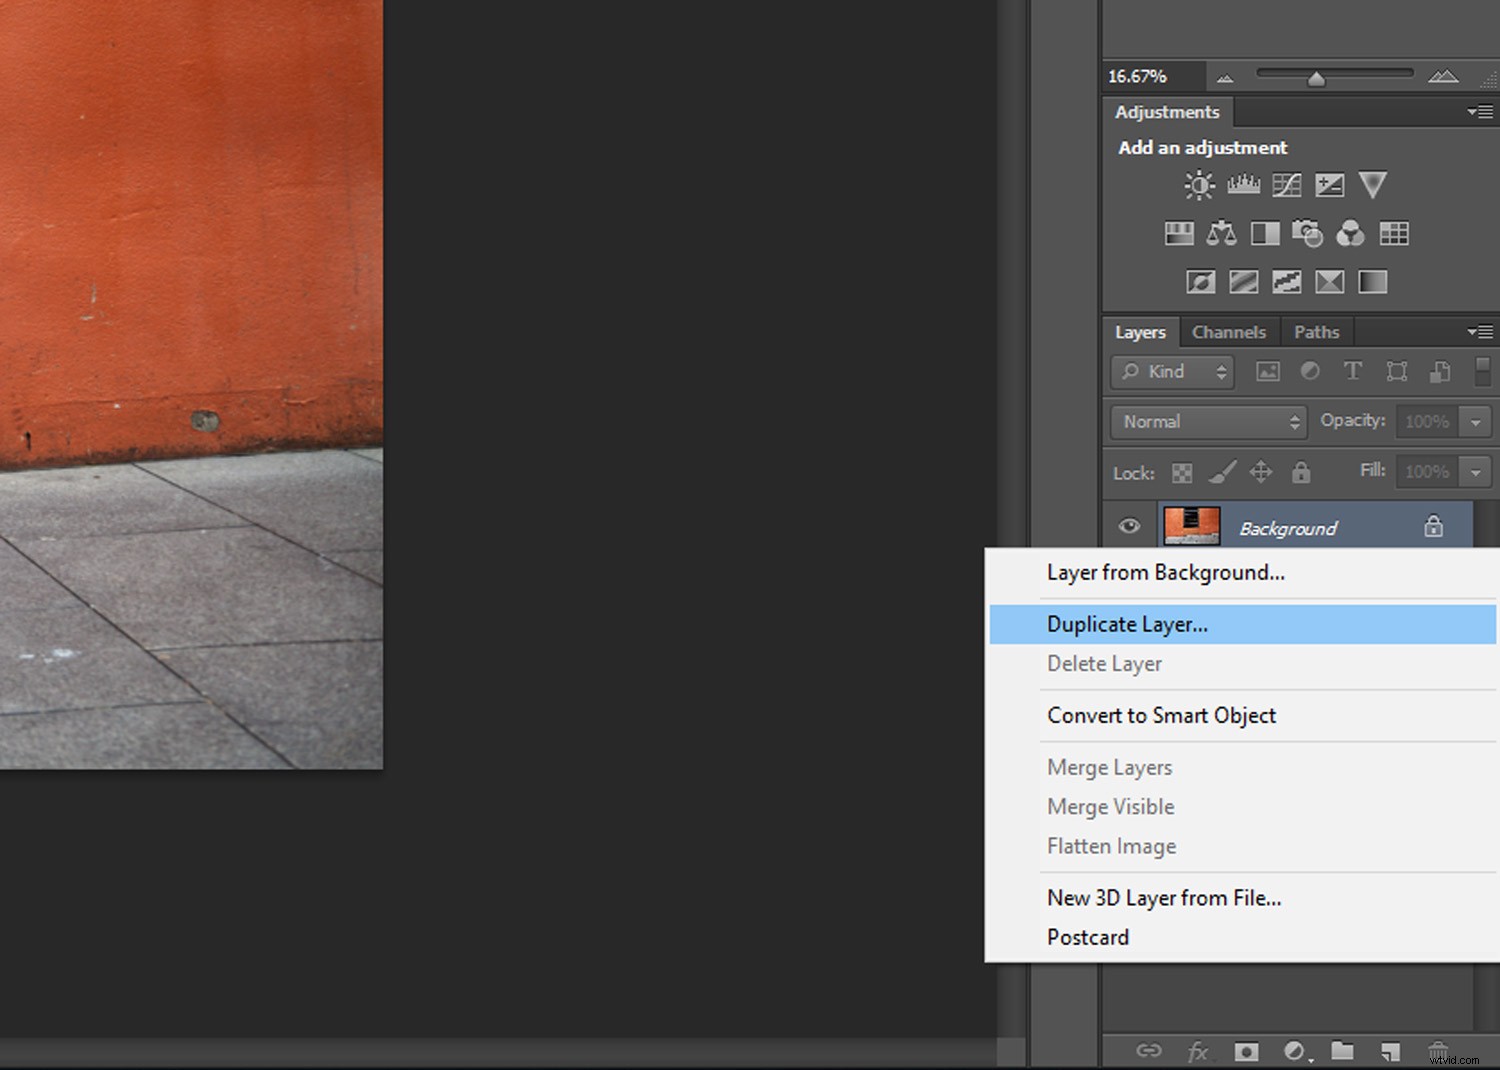Add a Levels adjustment

pyautogui.click(x=1243, y=185)
